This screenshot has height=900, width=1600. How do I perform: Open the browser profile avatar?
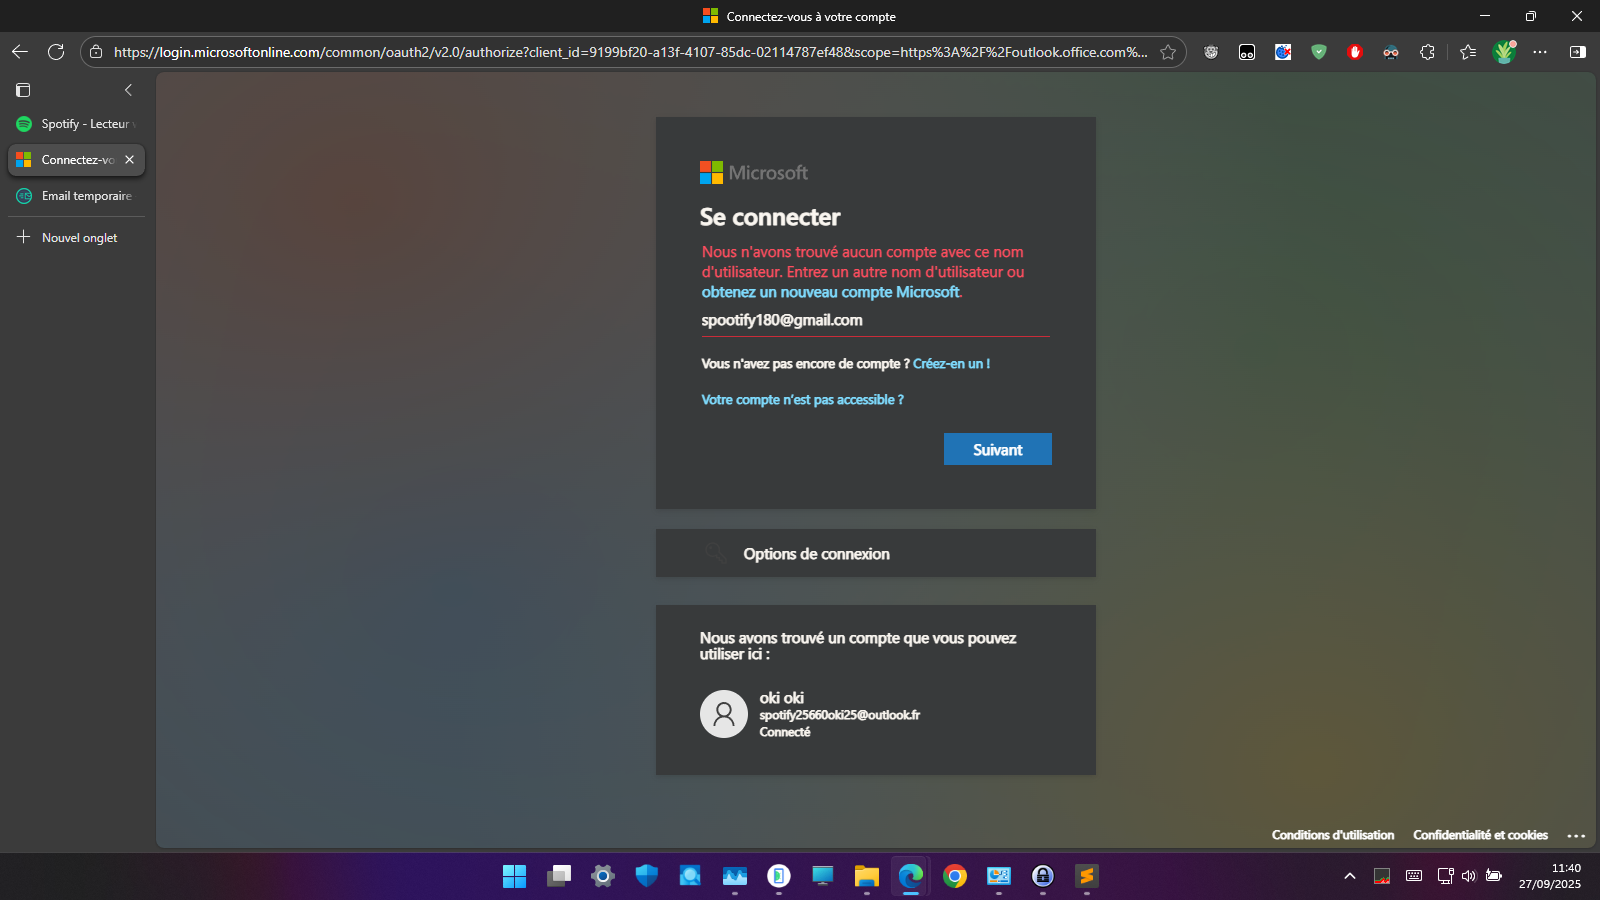[1504, 52]
